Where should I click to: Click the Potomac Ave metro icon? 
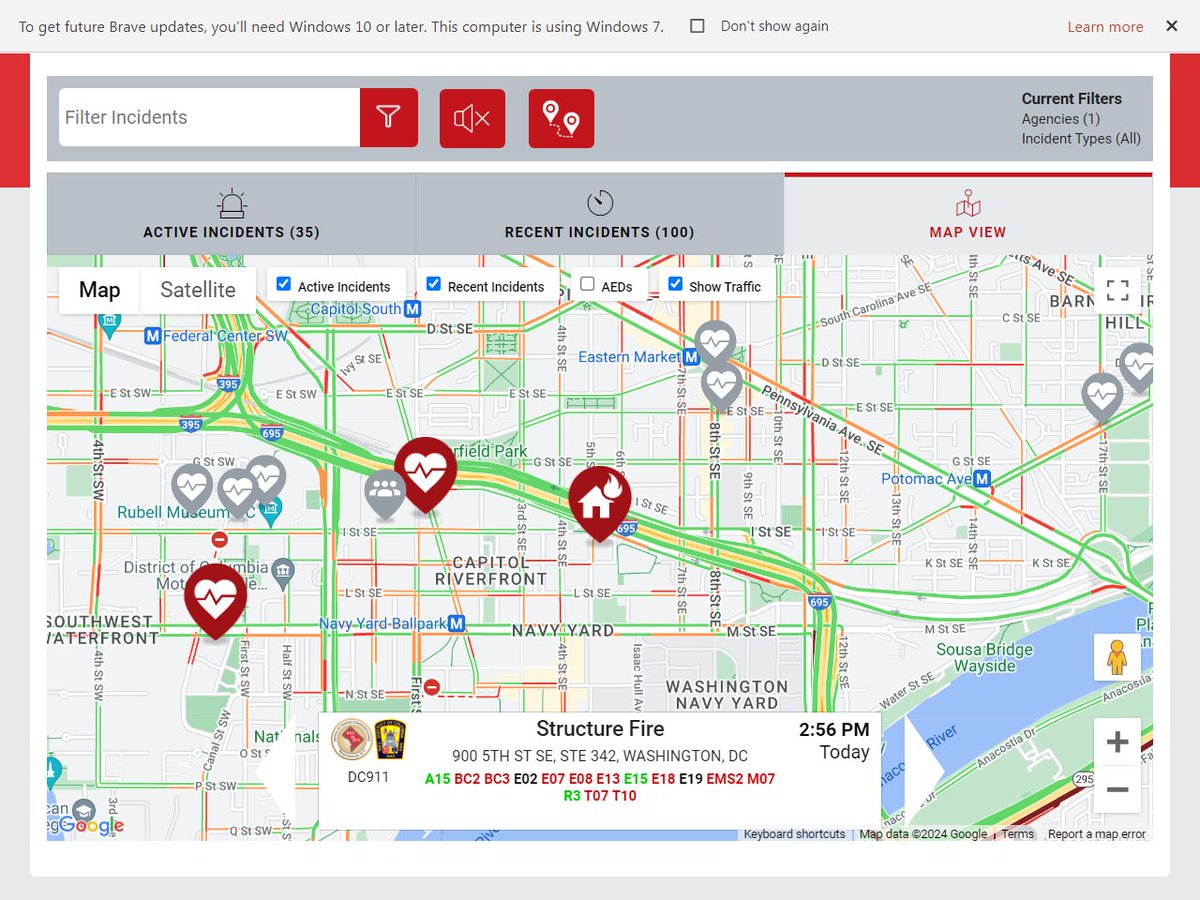[x=982, y=479]
